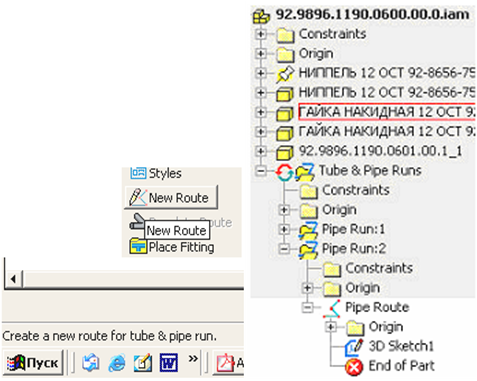
Task: Click the root assembly icon
Action: (x=261, y=16)
